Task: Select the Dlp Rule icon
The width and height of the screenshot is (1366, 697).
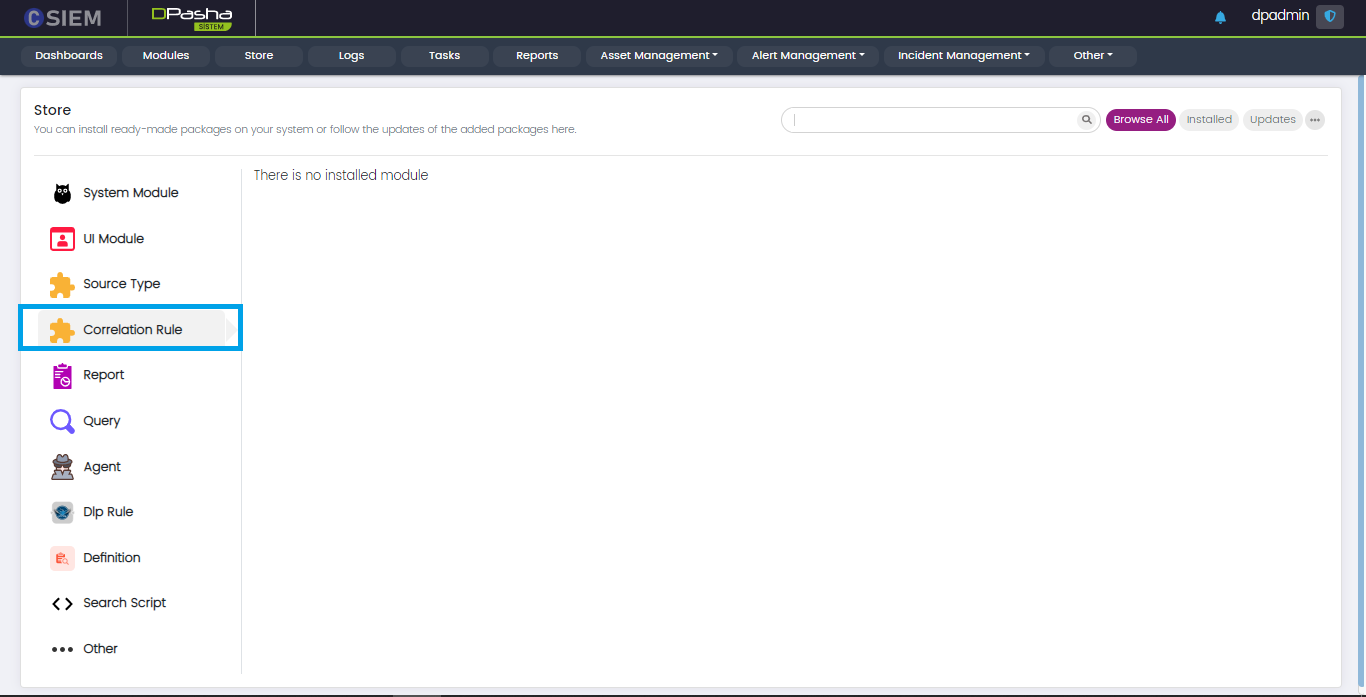Action: [62, 513]
